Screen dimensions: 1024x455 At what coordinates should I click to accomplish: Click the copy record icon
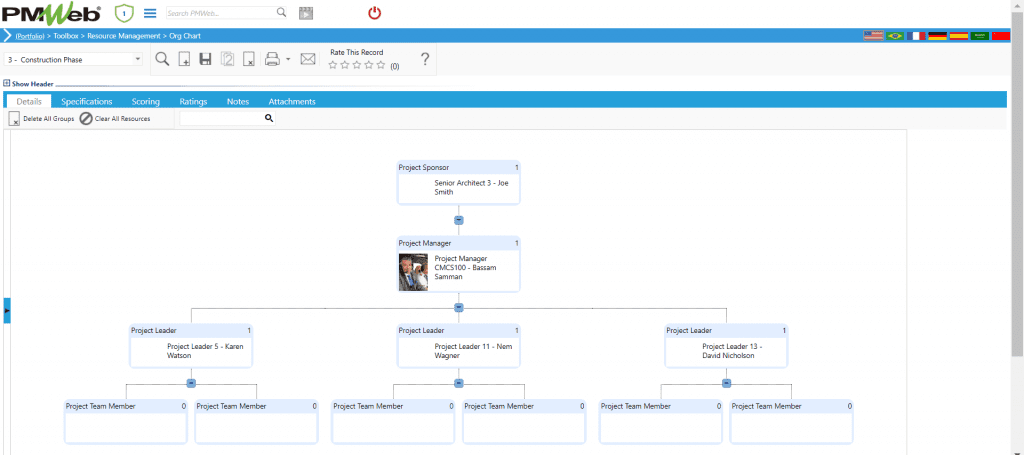(227, 60)
